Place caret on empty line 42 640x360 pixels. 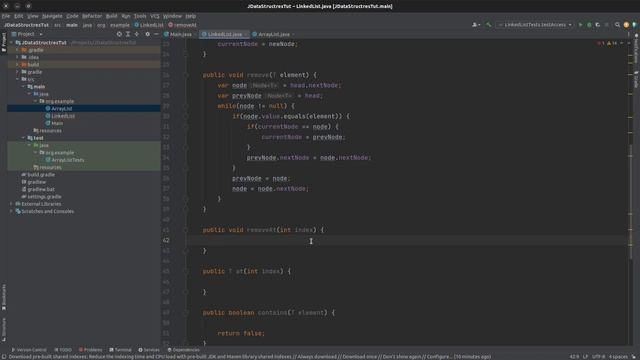[406, 240]
